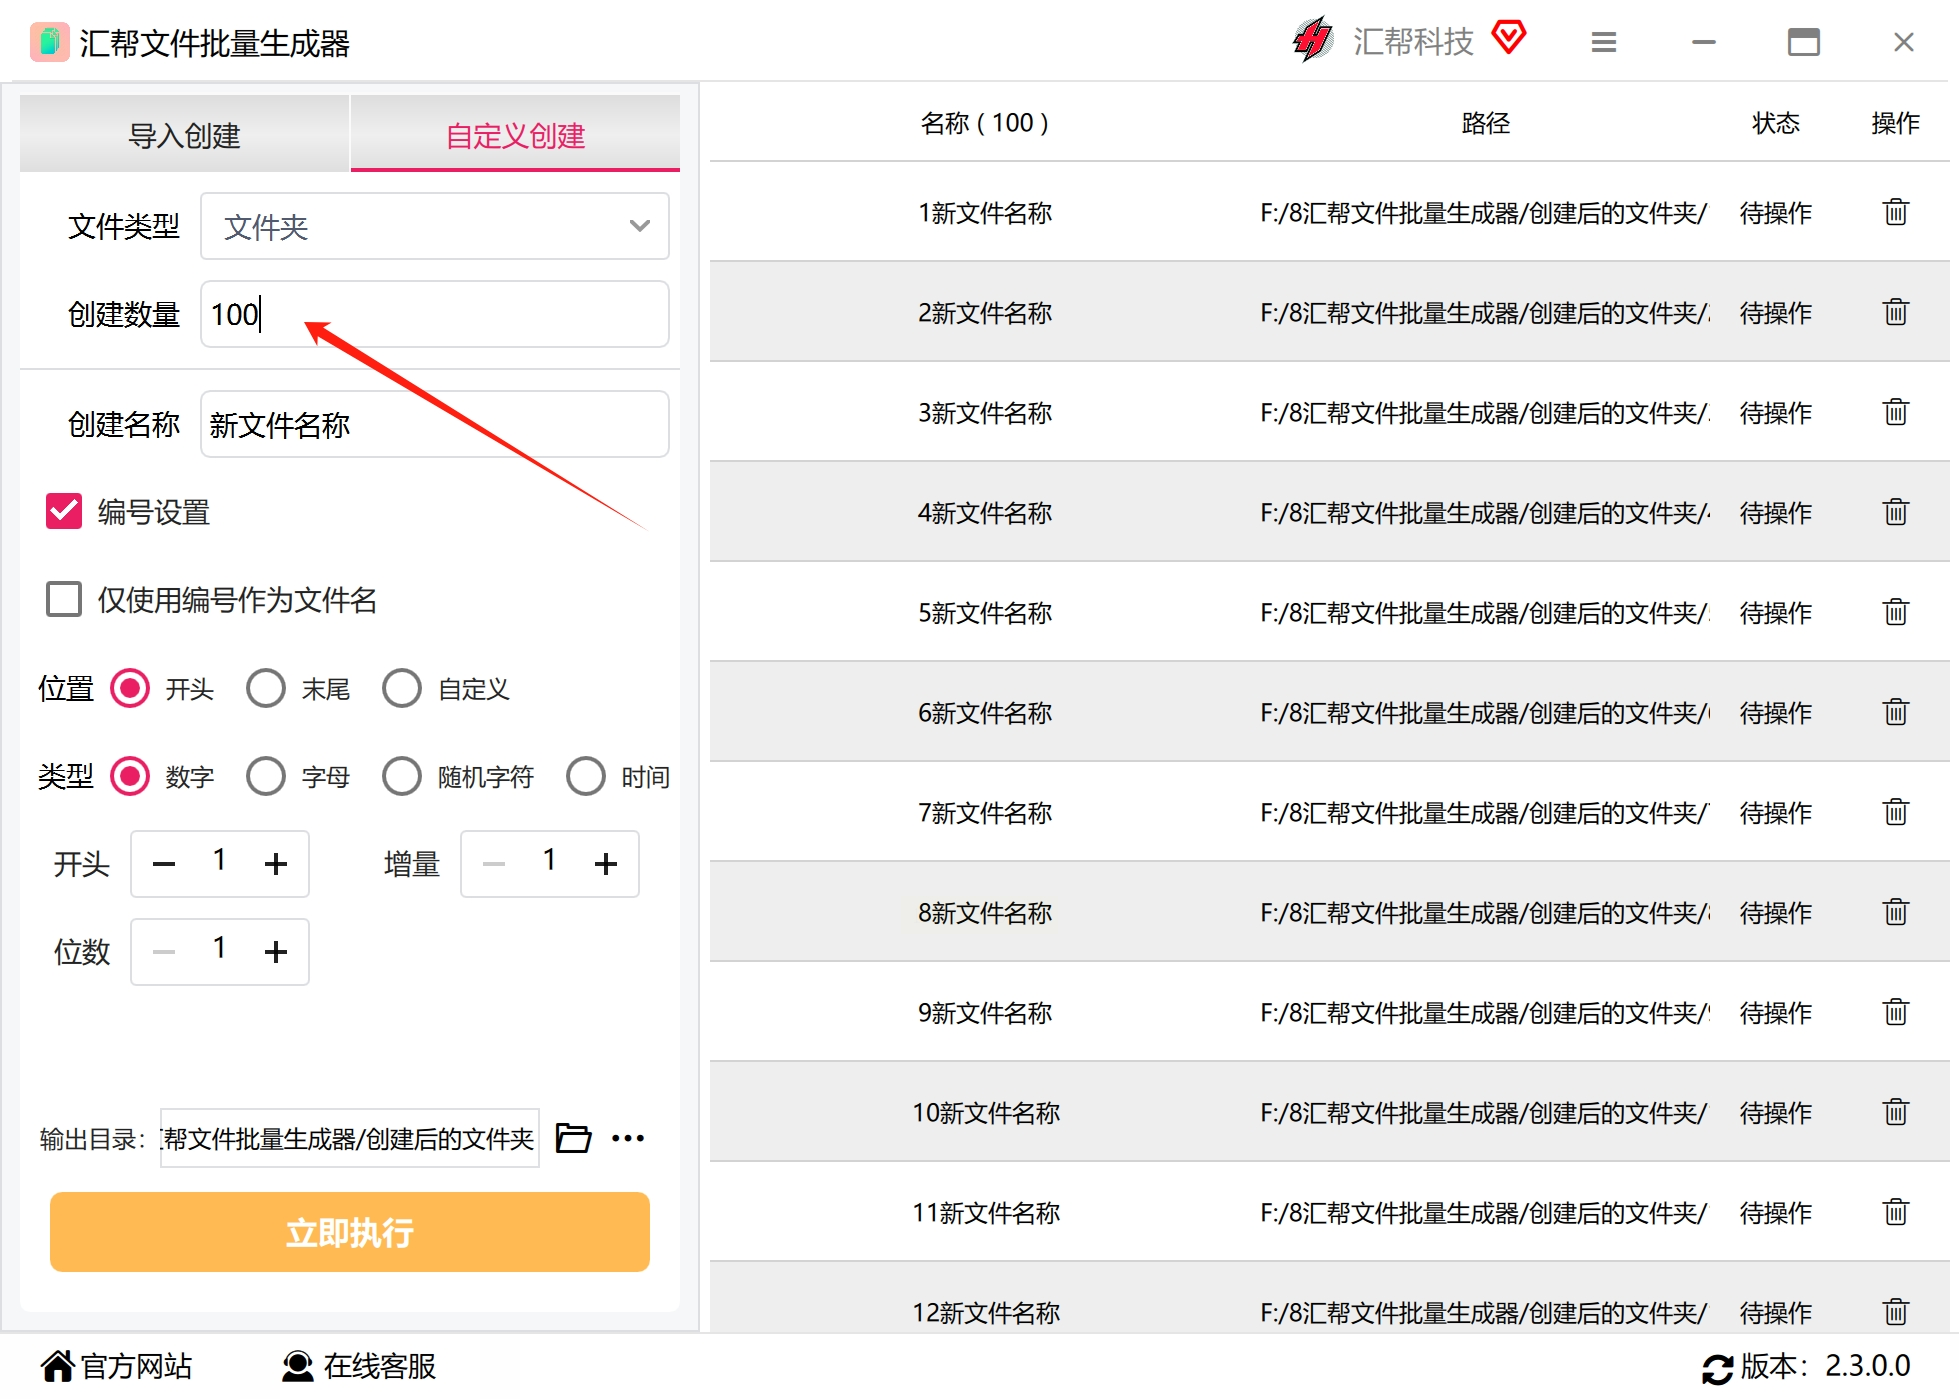Open the output directory folder icon
The width and height of the screenshot is (1959, 1399).
point(573,1138)
